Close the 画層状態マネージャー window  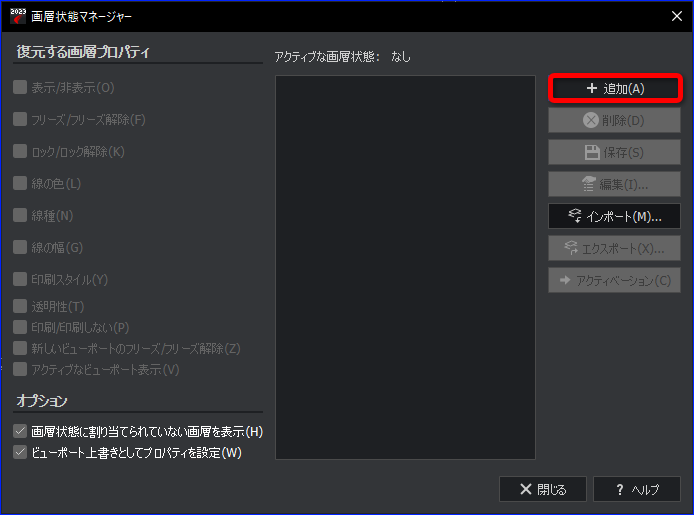(676, 16)
